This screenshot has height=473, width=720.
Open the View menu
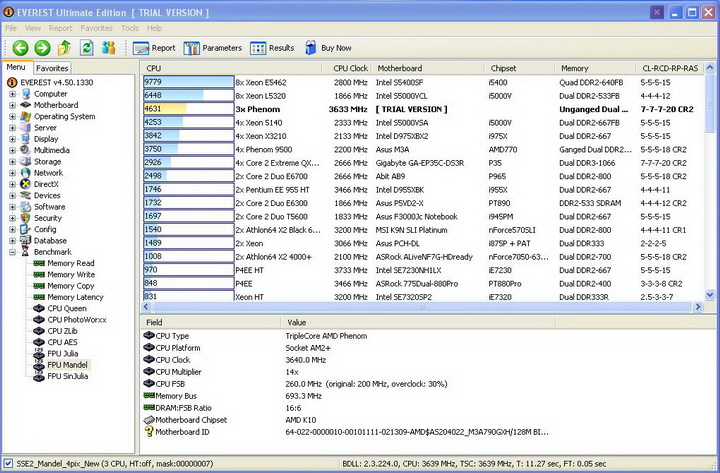[33, 28]
